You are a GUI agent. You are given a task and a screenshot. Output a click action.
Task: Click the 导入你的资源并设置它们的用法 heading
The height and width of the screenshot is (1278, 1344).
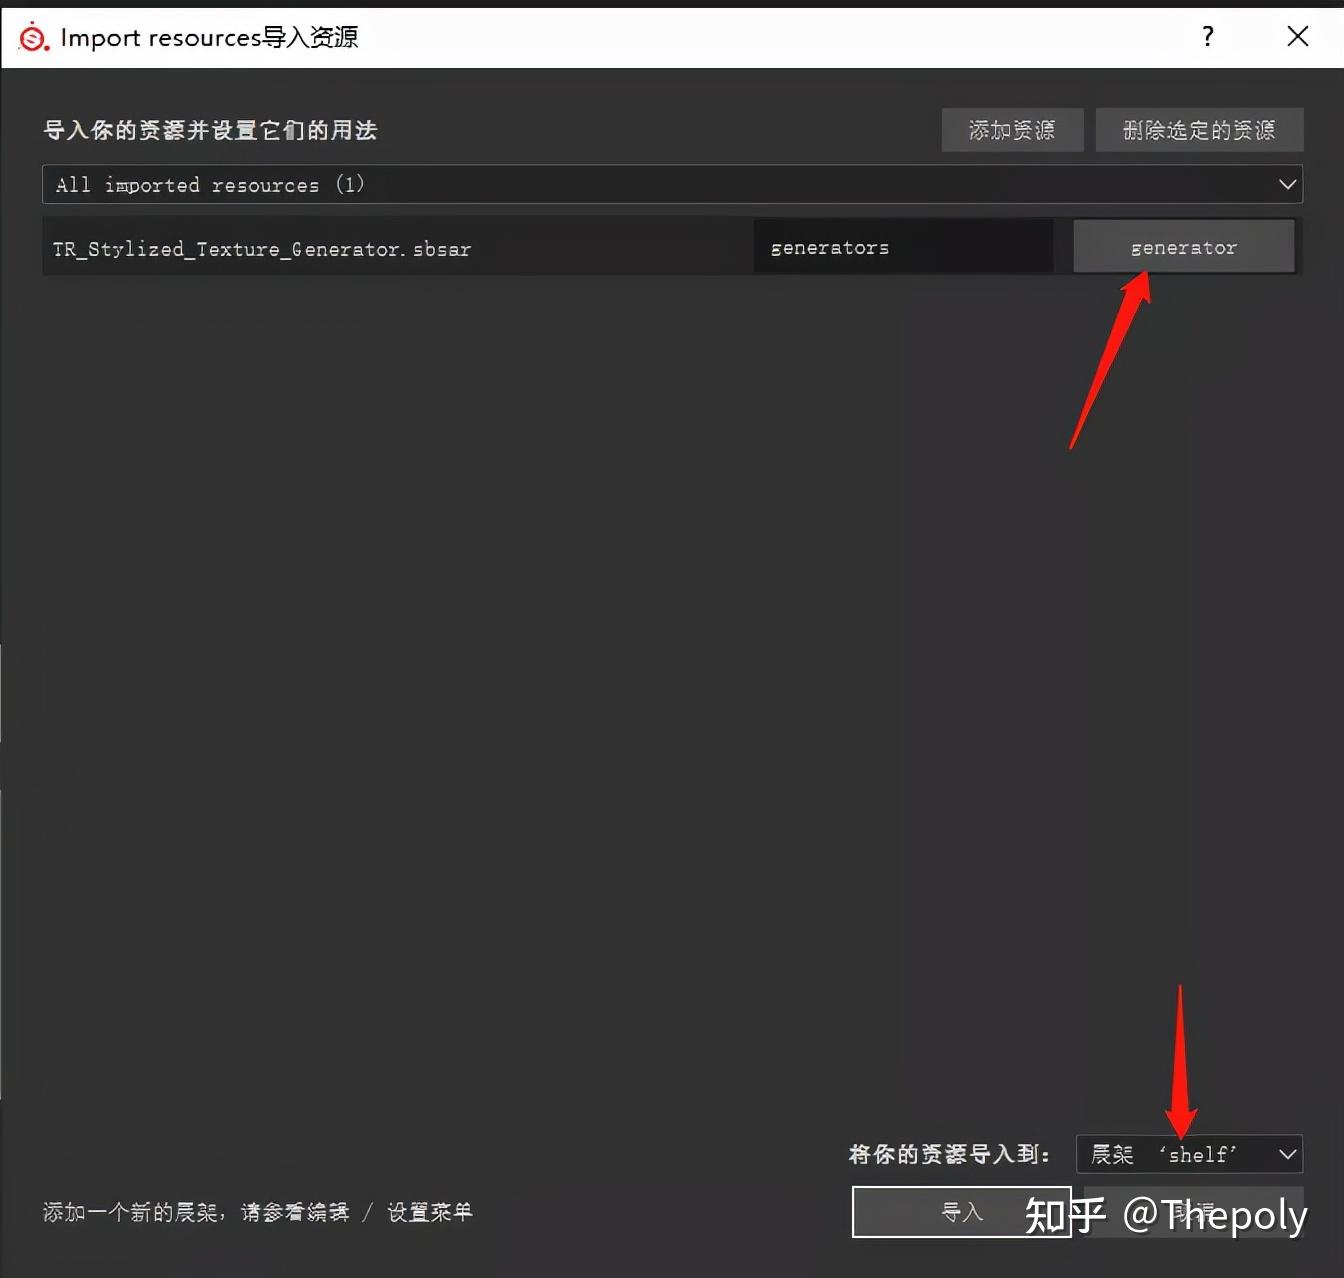(x=210, y=130)
